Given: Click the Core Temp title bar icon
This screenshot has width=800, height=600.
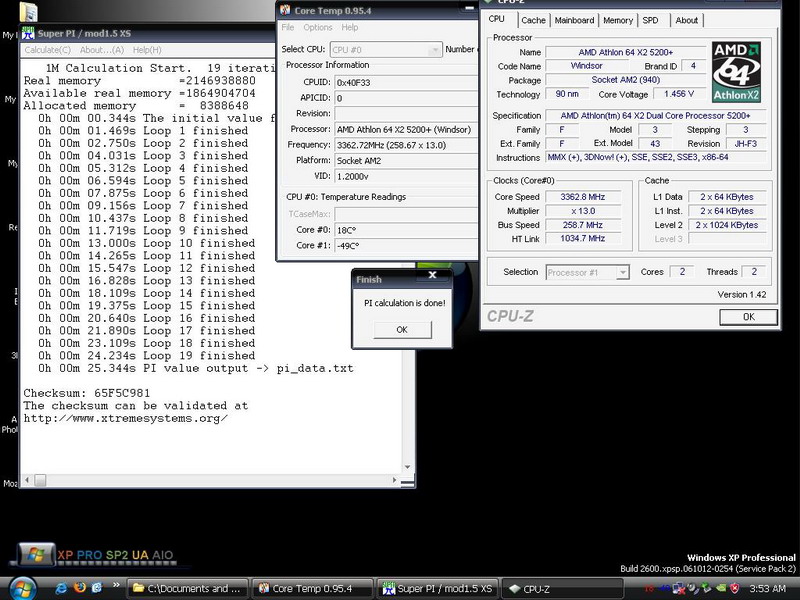Looking at the screenshot, I should point(285,10).
